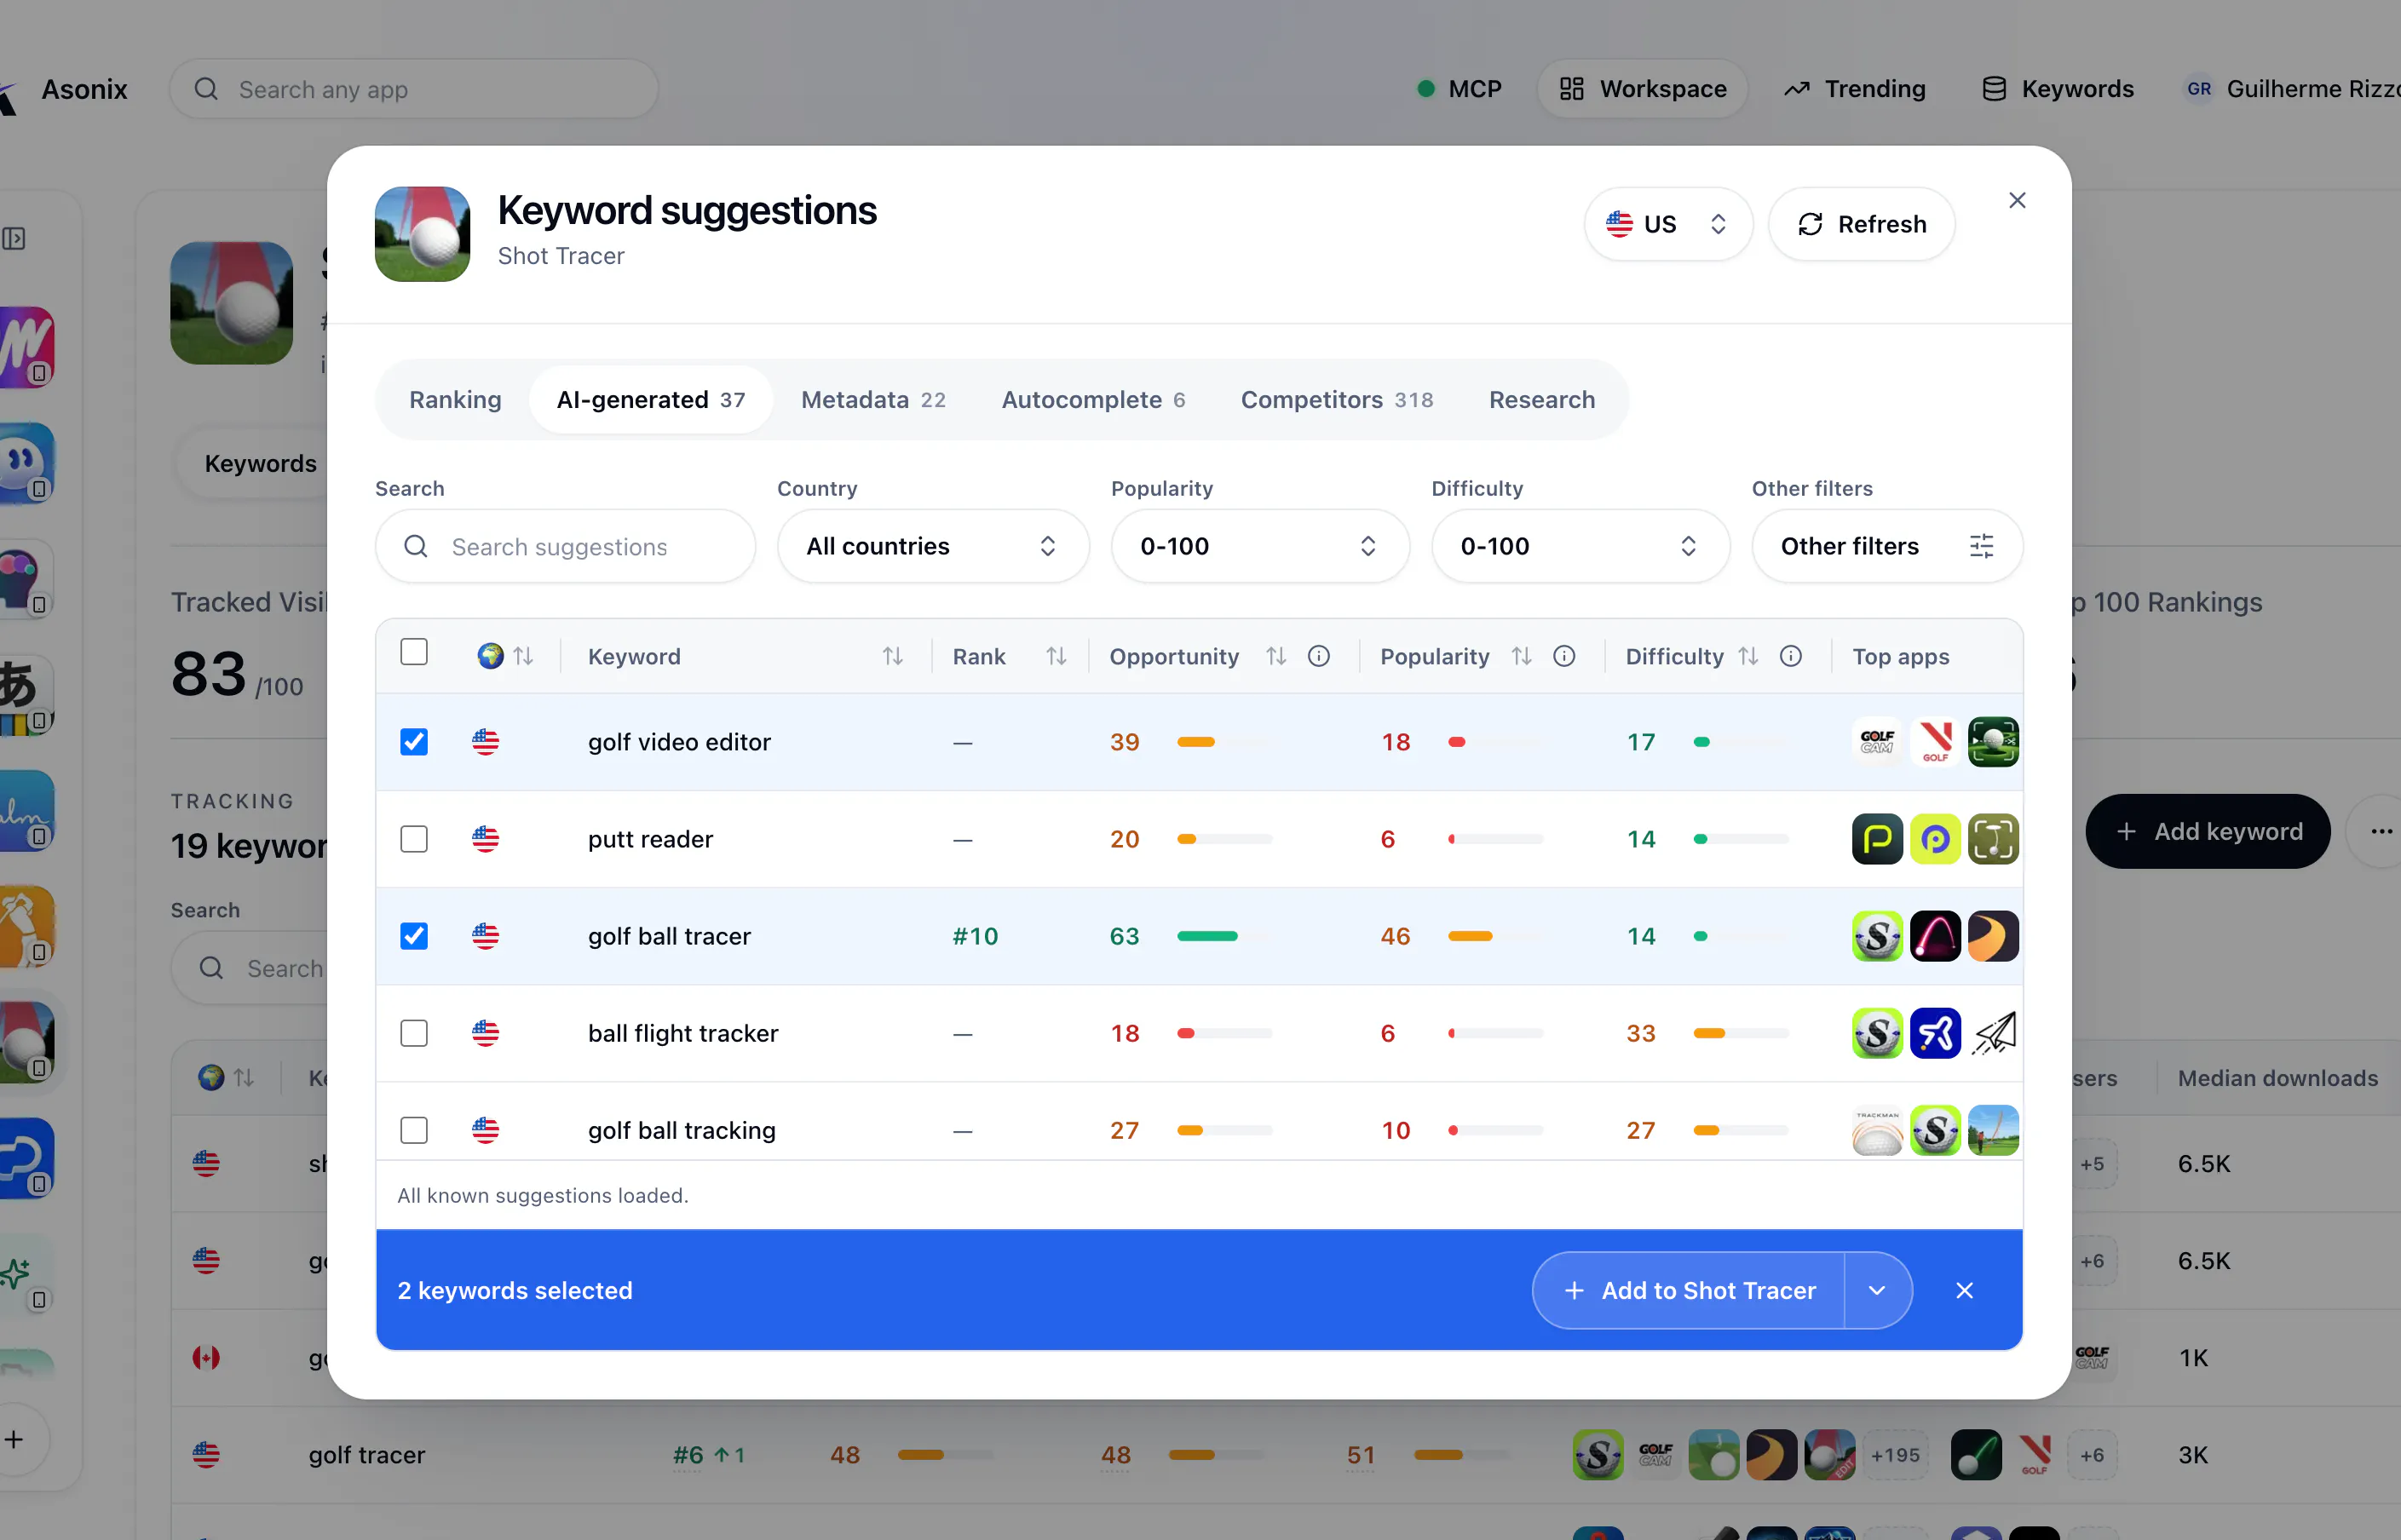Open the Golf Cam app in golf video editor row
2401x1540 pixels.
(1877, 742)
